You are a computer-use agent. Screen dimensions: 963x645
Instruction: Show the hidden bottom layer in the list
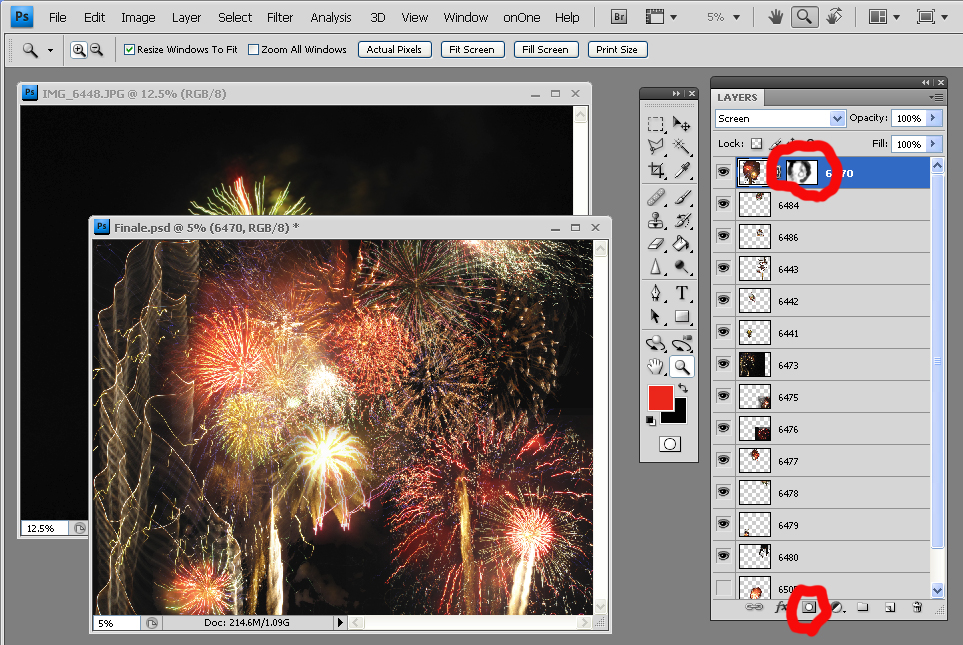pyautogui.click(x=723, y=588)
